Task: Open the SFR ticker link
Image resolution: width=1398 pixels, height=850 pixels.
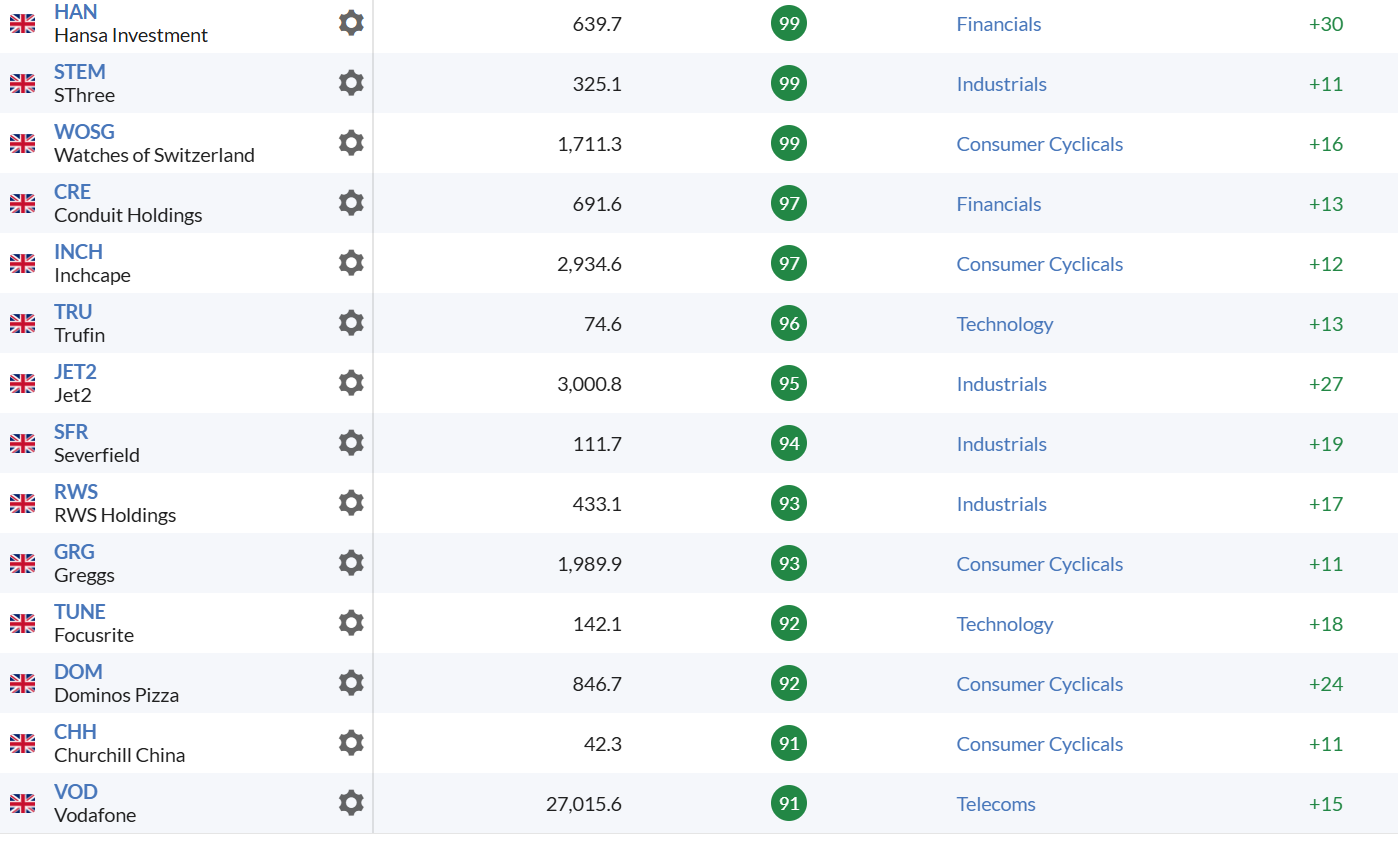Action: coord(71,432)
